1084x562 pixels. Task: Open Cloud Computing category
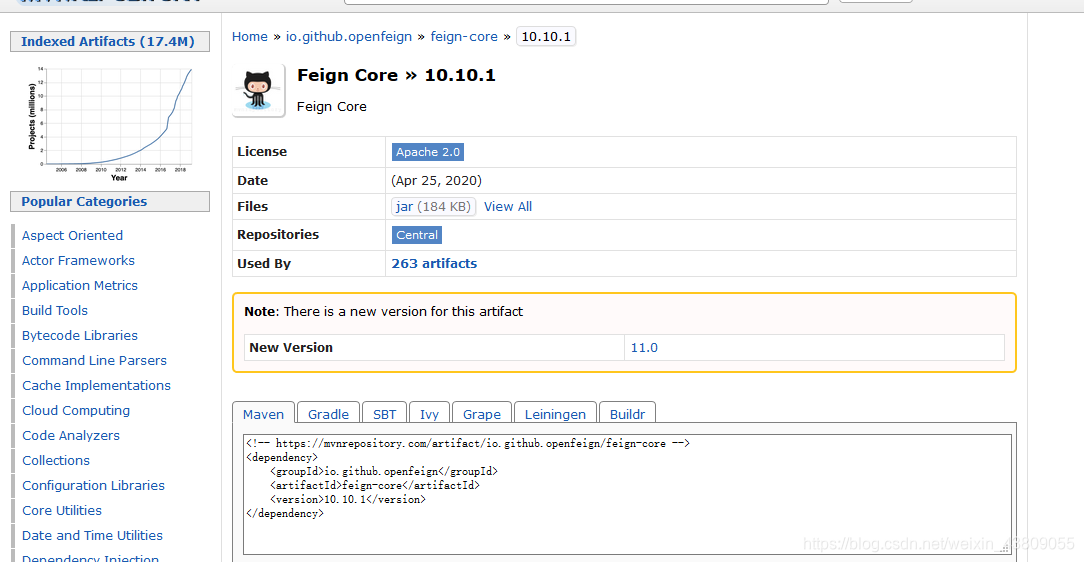tap(76, 411)
